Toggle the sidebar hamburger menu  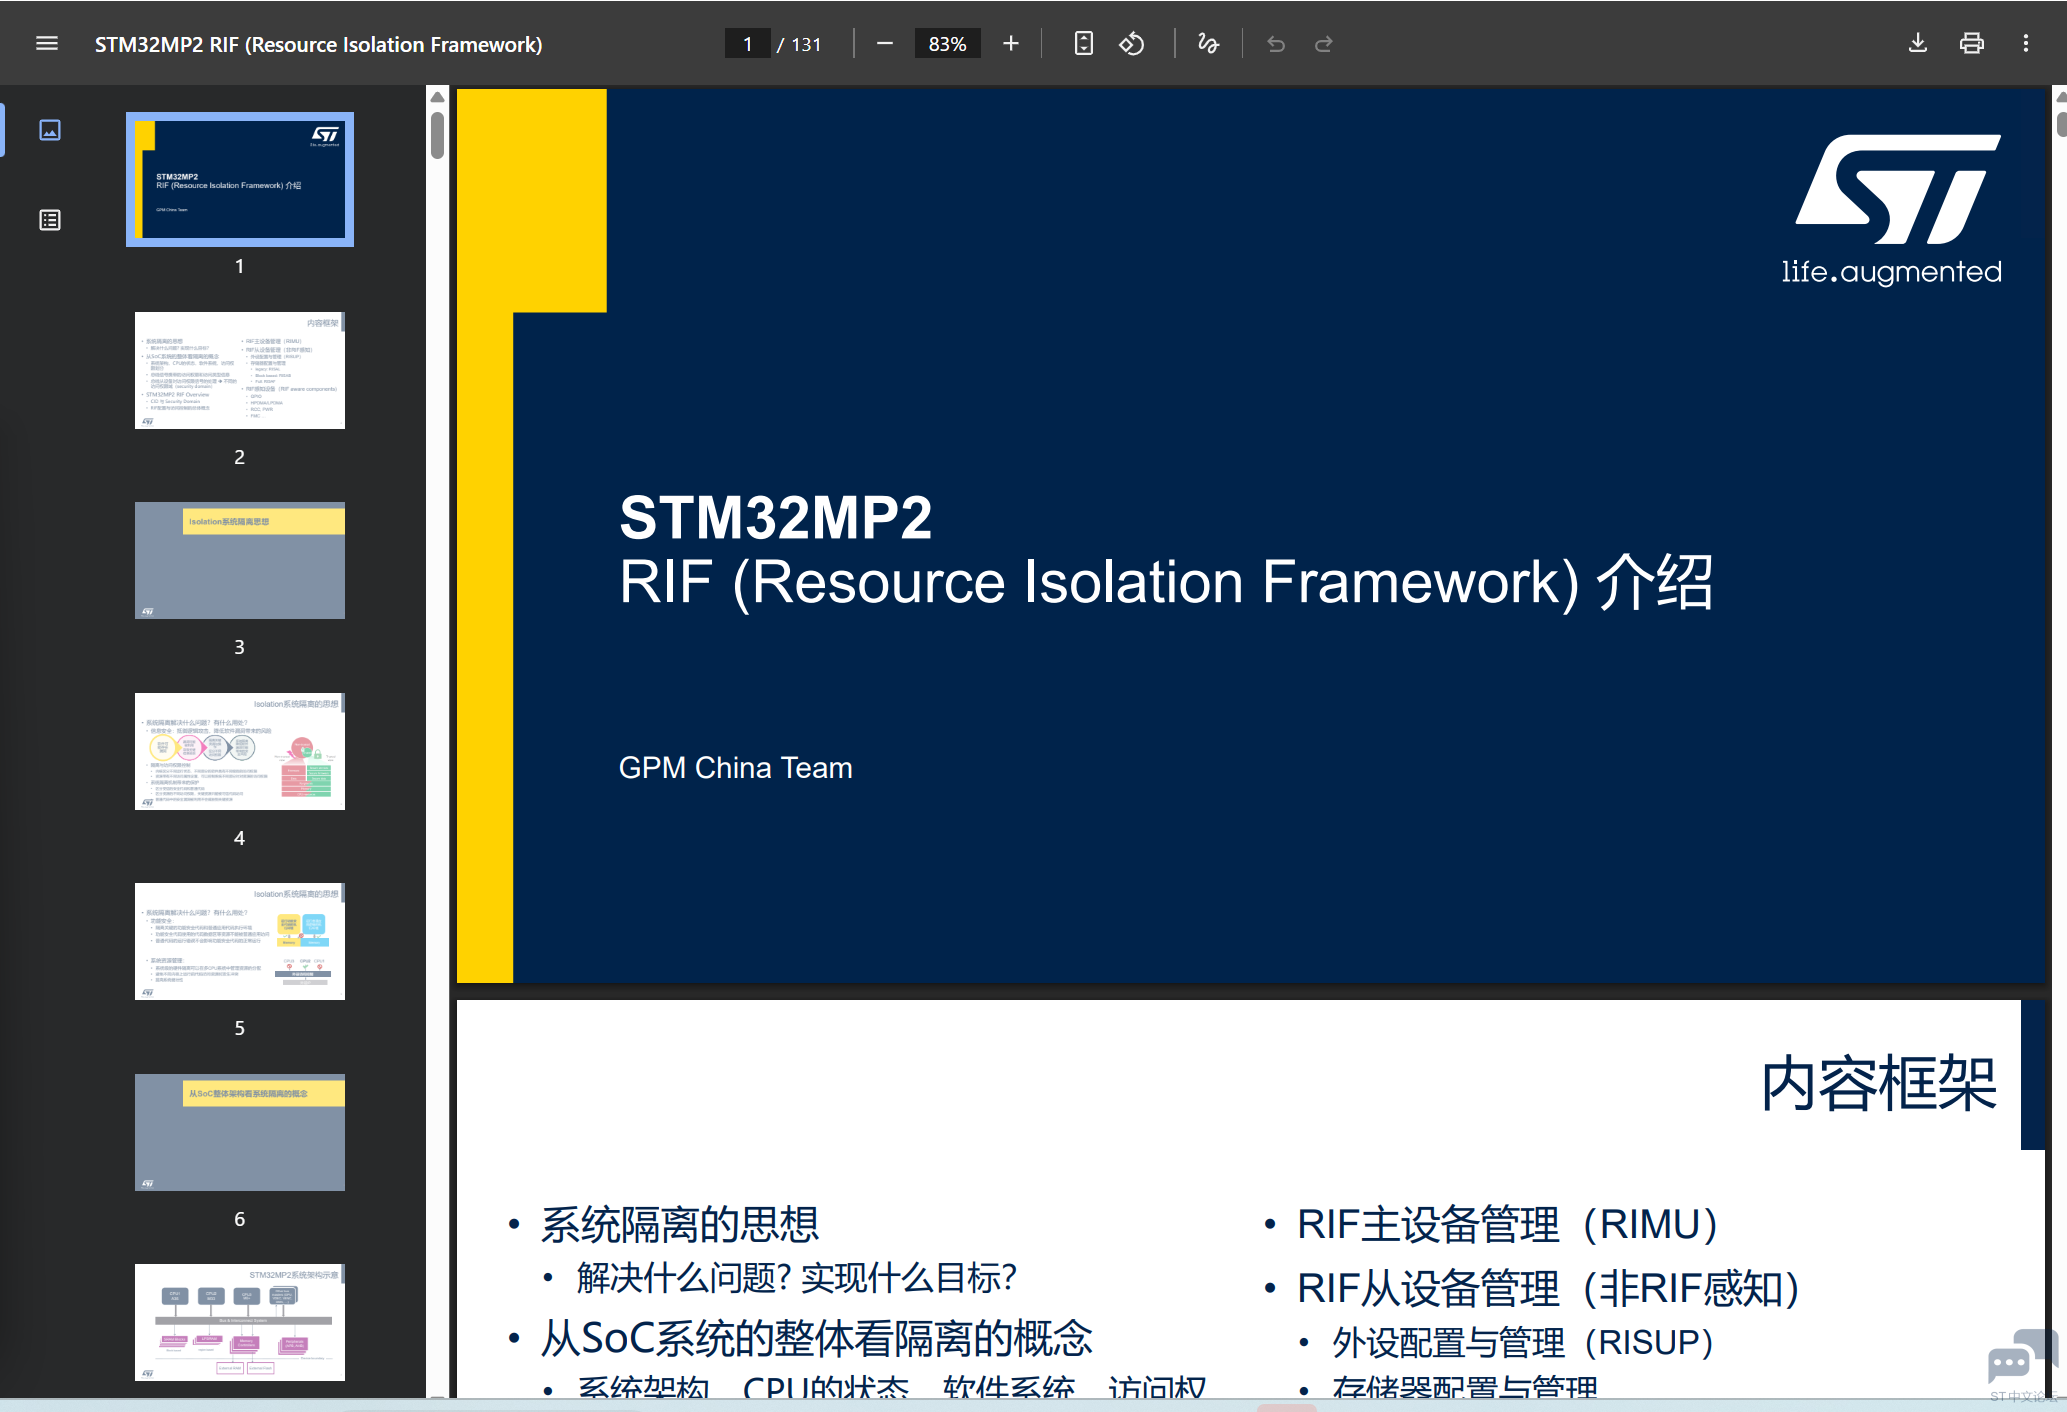click(x=47, y=44)
